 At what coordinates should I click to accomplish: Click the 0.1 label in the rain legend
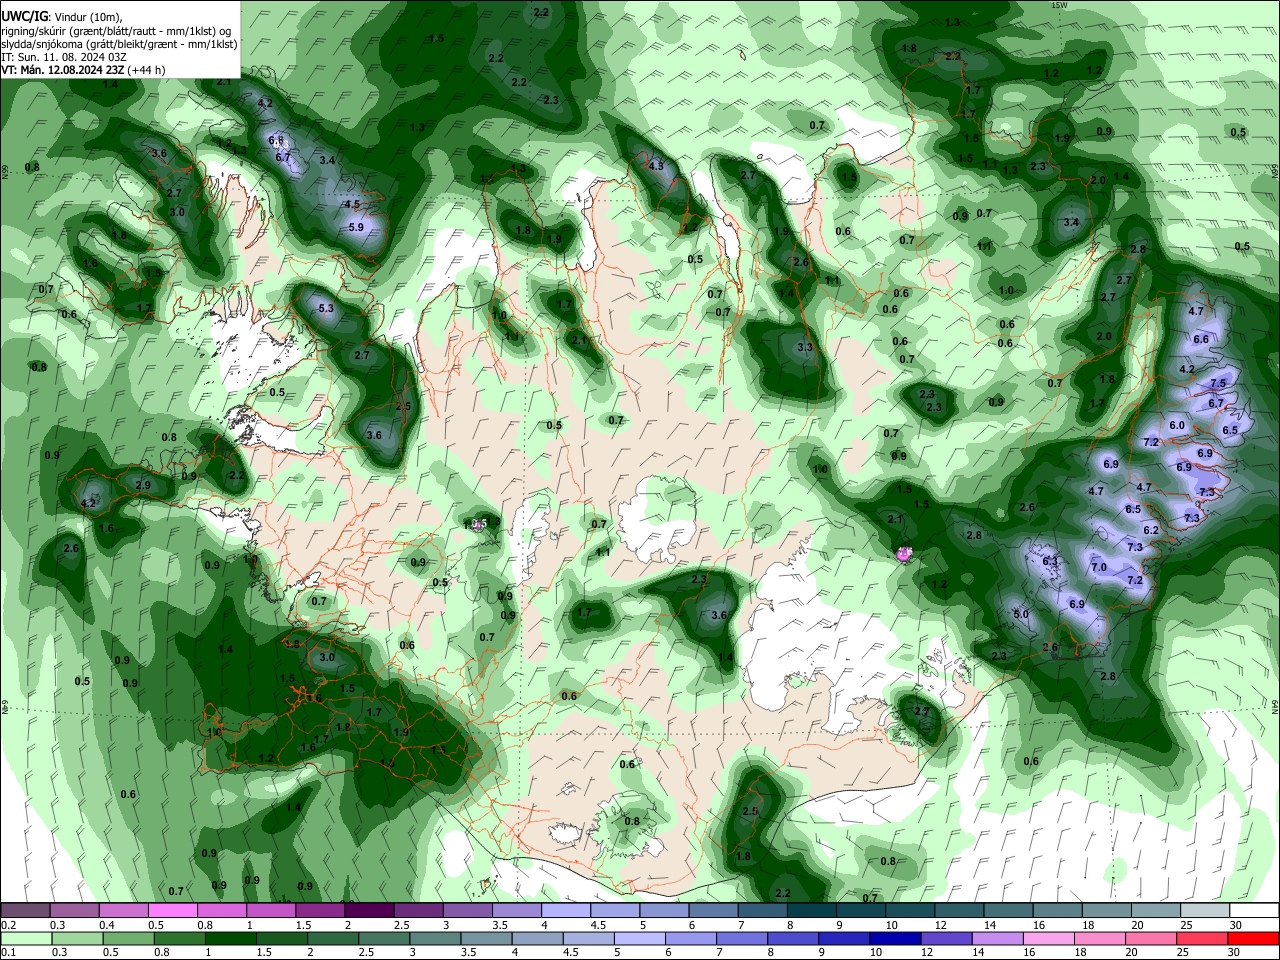tap(8, 952)
